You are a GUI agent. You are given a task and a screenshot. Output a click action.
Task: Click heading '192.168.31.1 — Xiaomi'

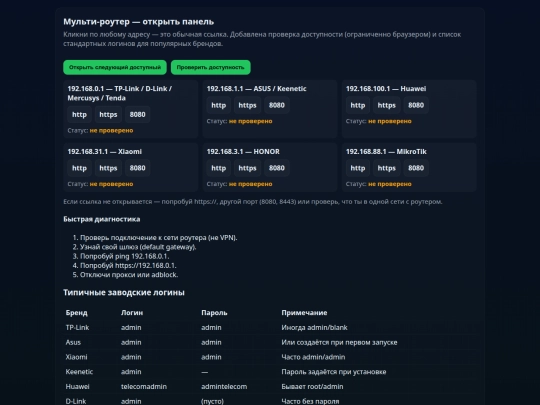[x=104, y=152]
